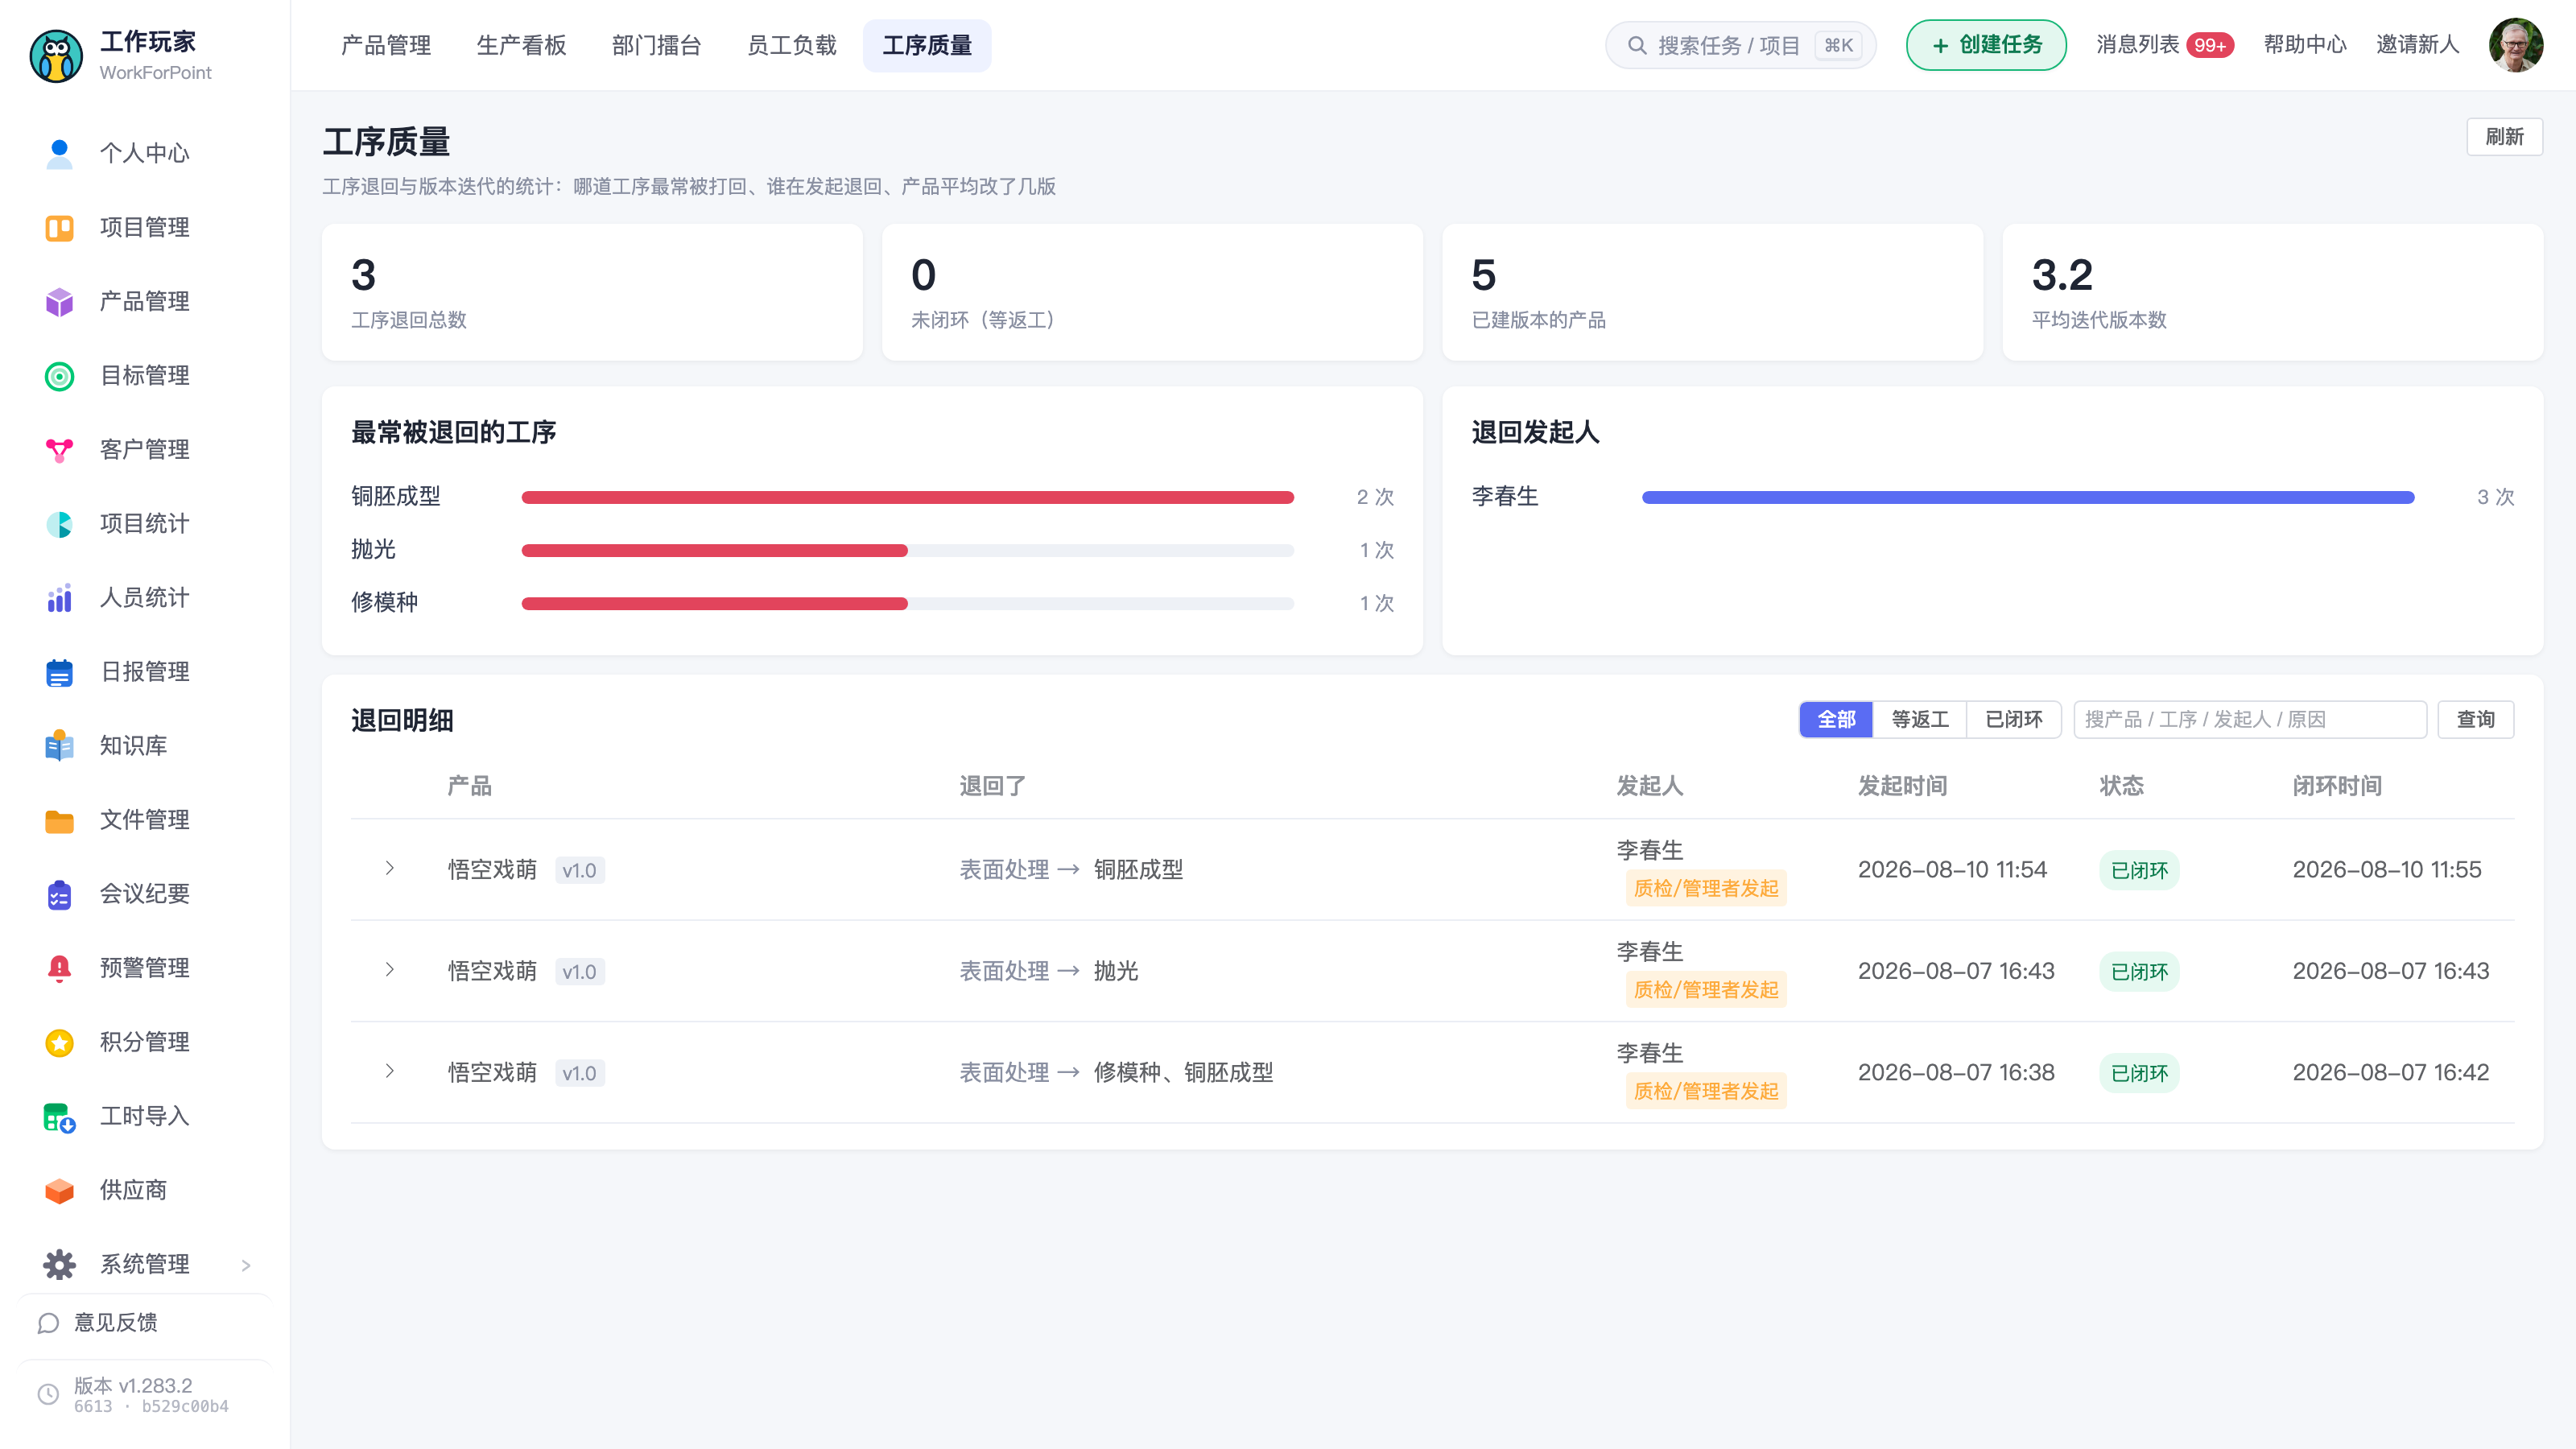Open the 员工负载 tab
The image size is (2576, 1449).
tap(791, 45)
